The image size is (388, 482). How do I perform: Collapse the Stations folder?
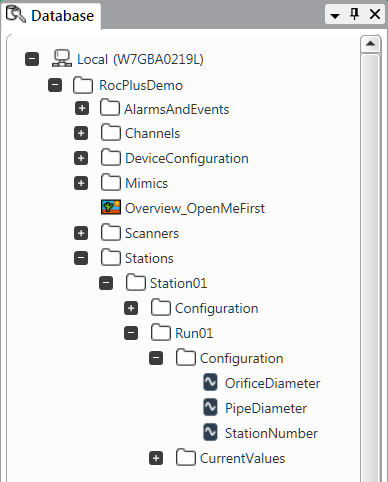(81, 258)
